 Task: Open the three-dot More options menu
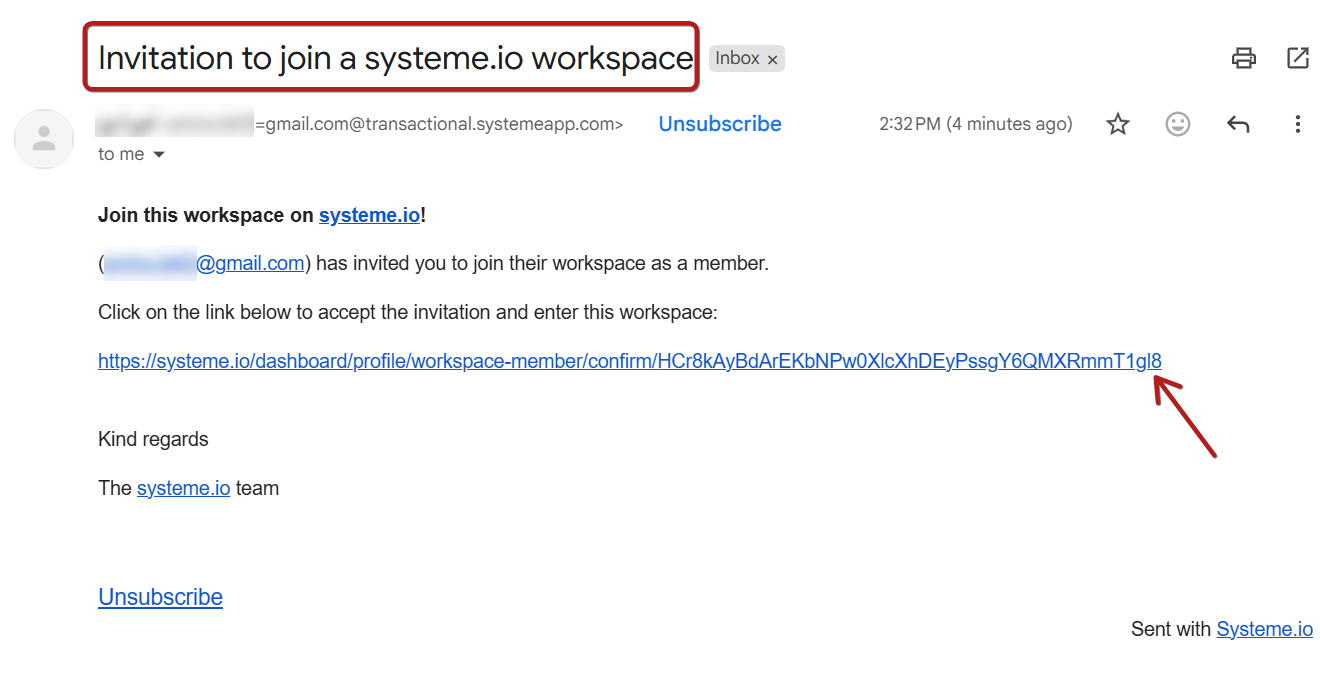tap(1298, 124)
